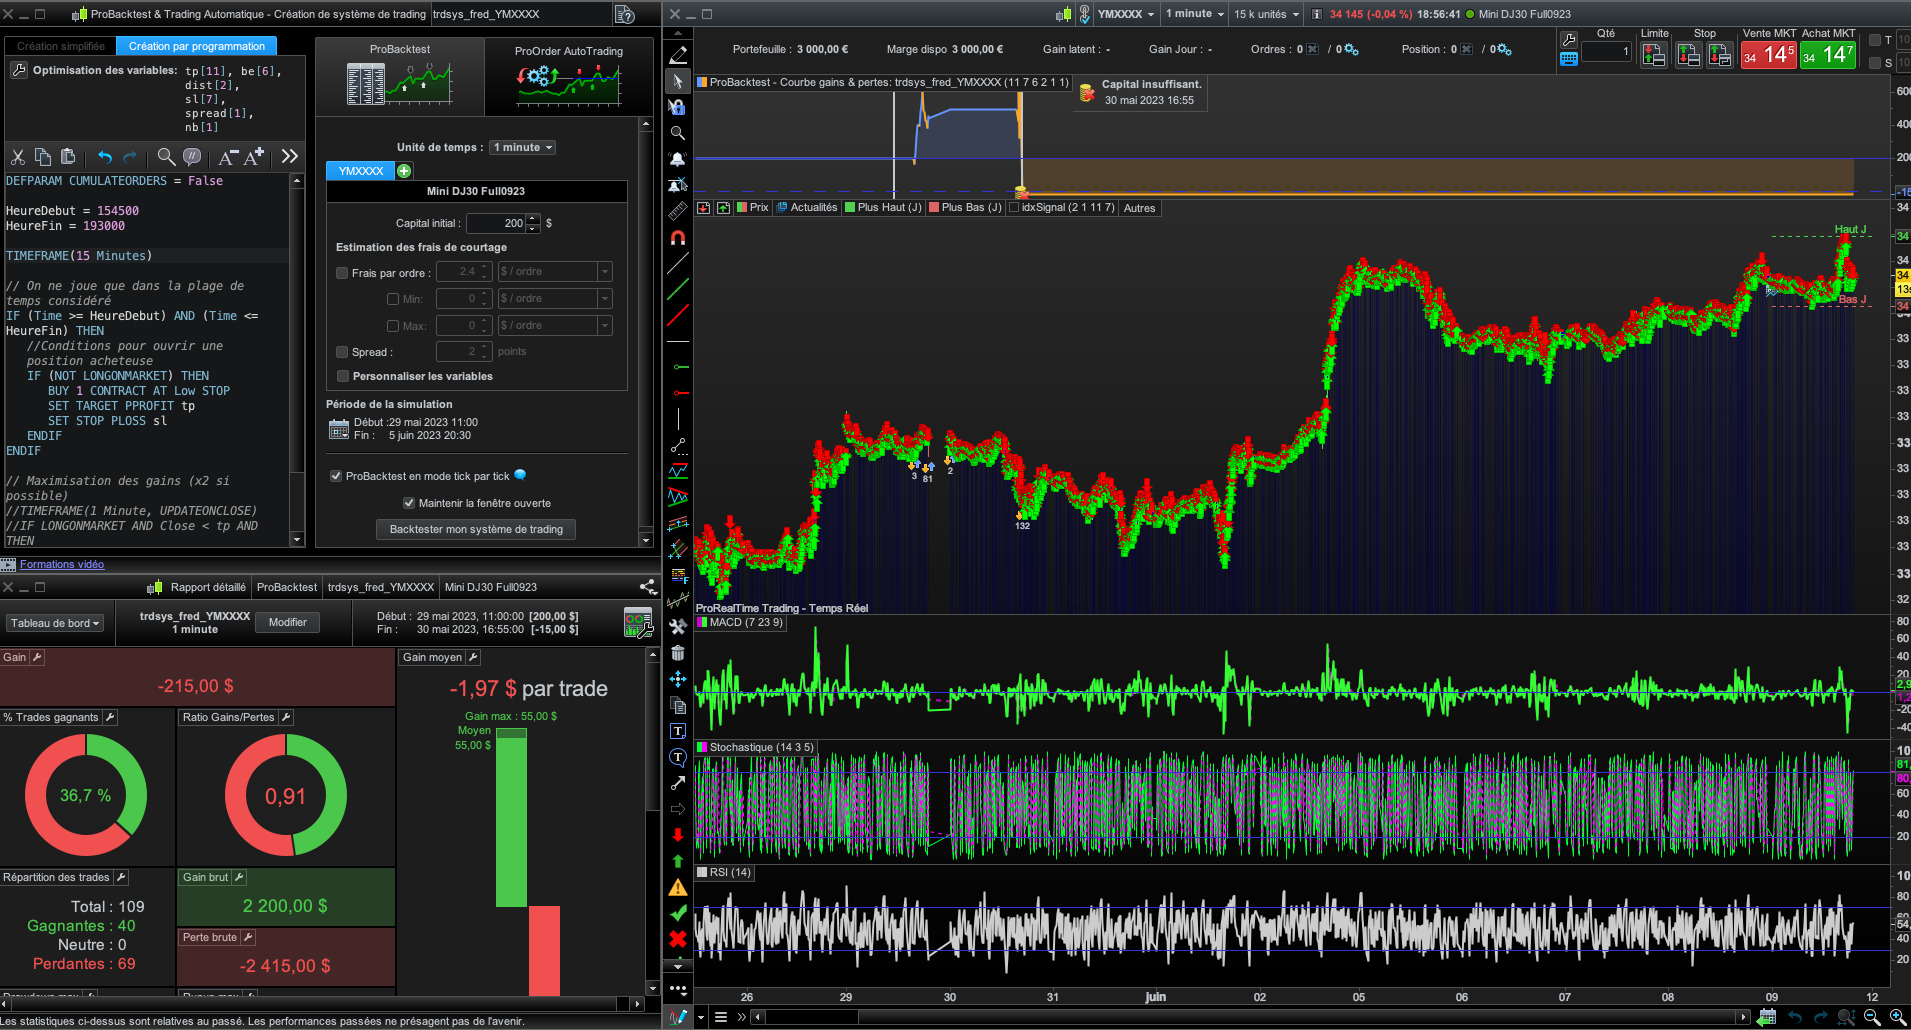Image resolution: width=1911 pixels, height=1030 pixels.
Task: Open the Tableau de bord dropdown
Action: click(x=55, y=623)
